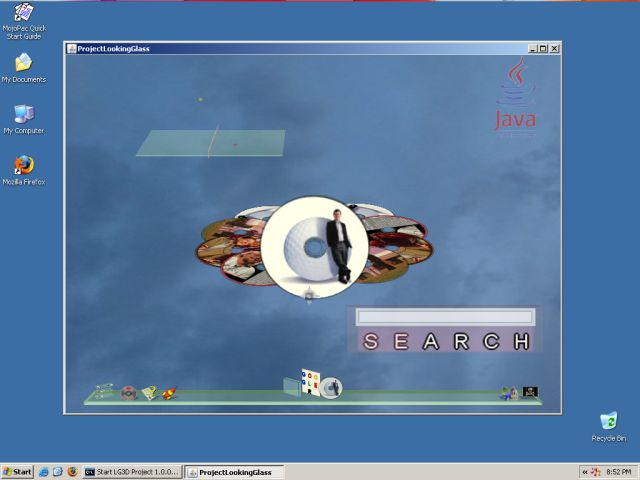The image size is (640, 480).
Task: Click the pirate skull flag icon on the taskbar
Action: (530, 392)
